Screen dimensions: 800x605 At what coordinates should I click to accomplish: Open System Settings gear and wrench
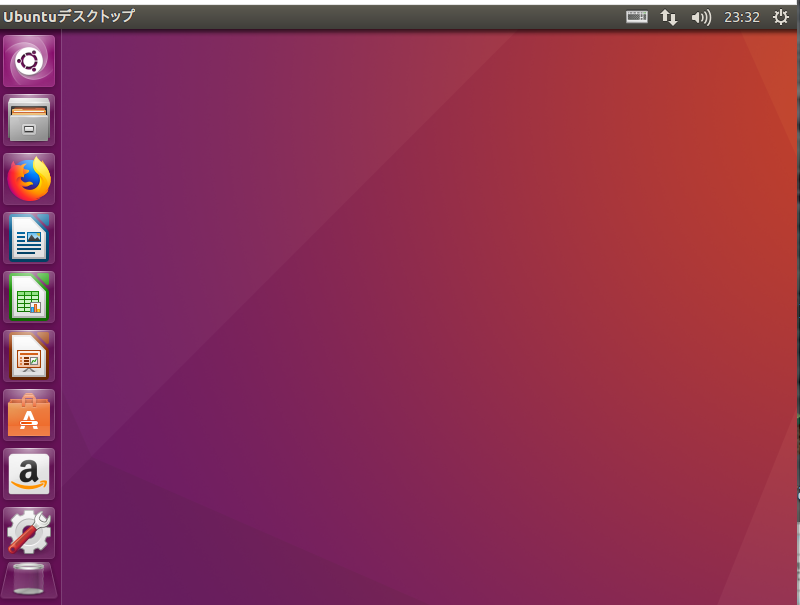(x=29, y=533)
